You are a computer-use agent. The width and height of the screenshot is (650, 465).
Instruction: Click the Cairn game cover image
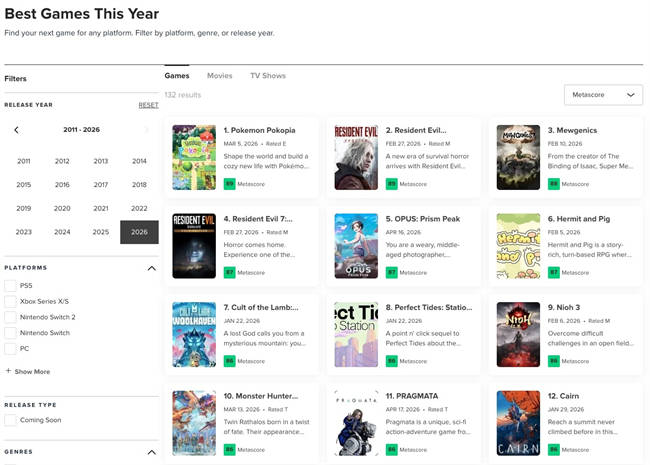coord(518,422)
